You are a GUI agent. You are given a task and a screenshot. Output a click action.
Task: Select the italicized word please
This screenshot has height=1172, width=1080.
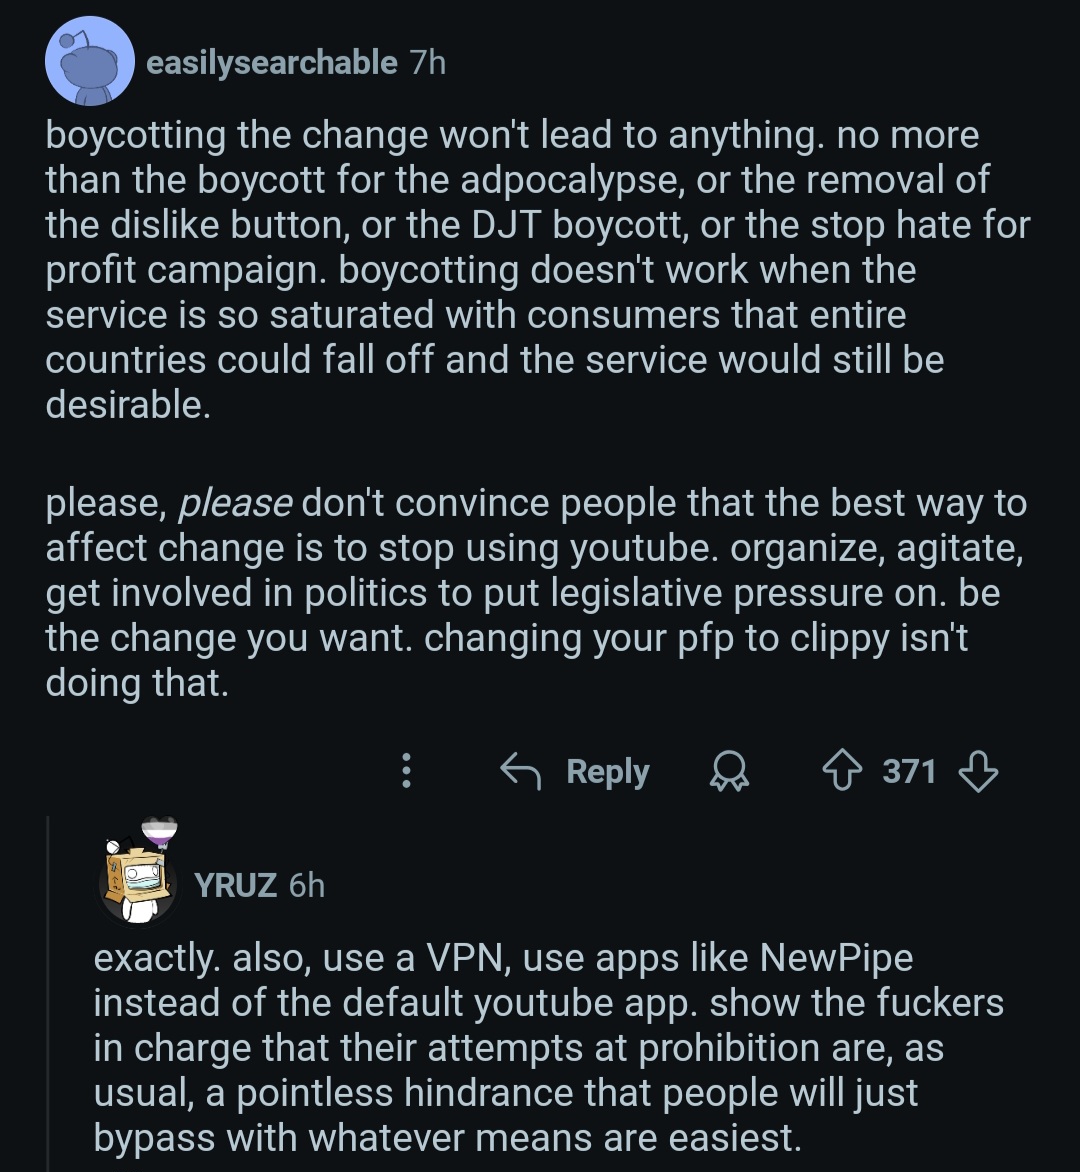[235, 504]
